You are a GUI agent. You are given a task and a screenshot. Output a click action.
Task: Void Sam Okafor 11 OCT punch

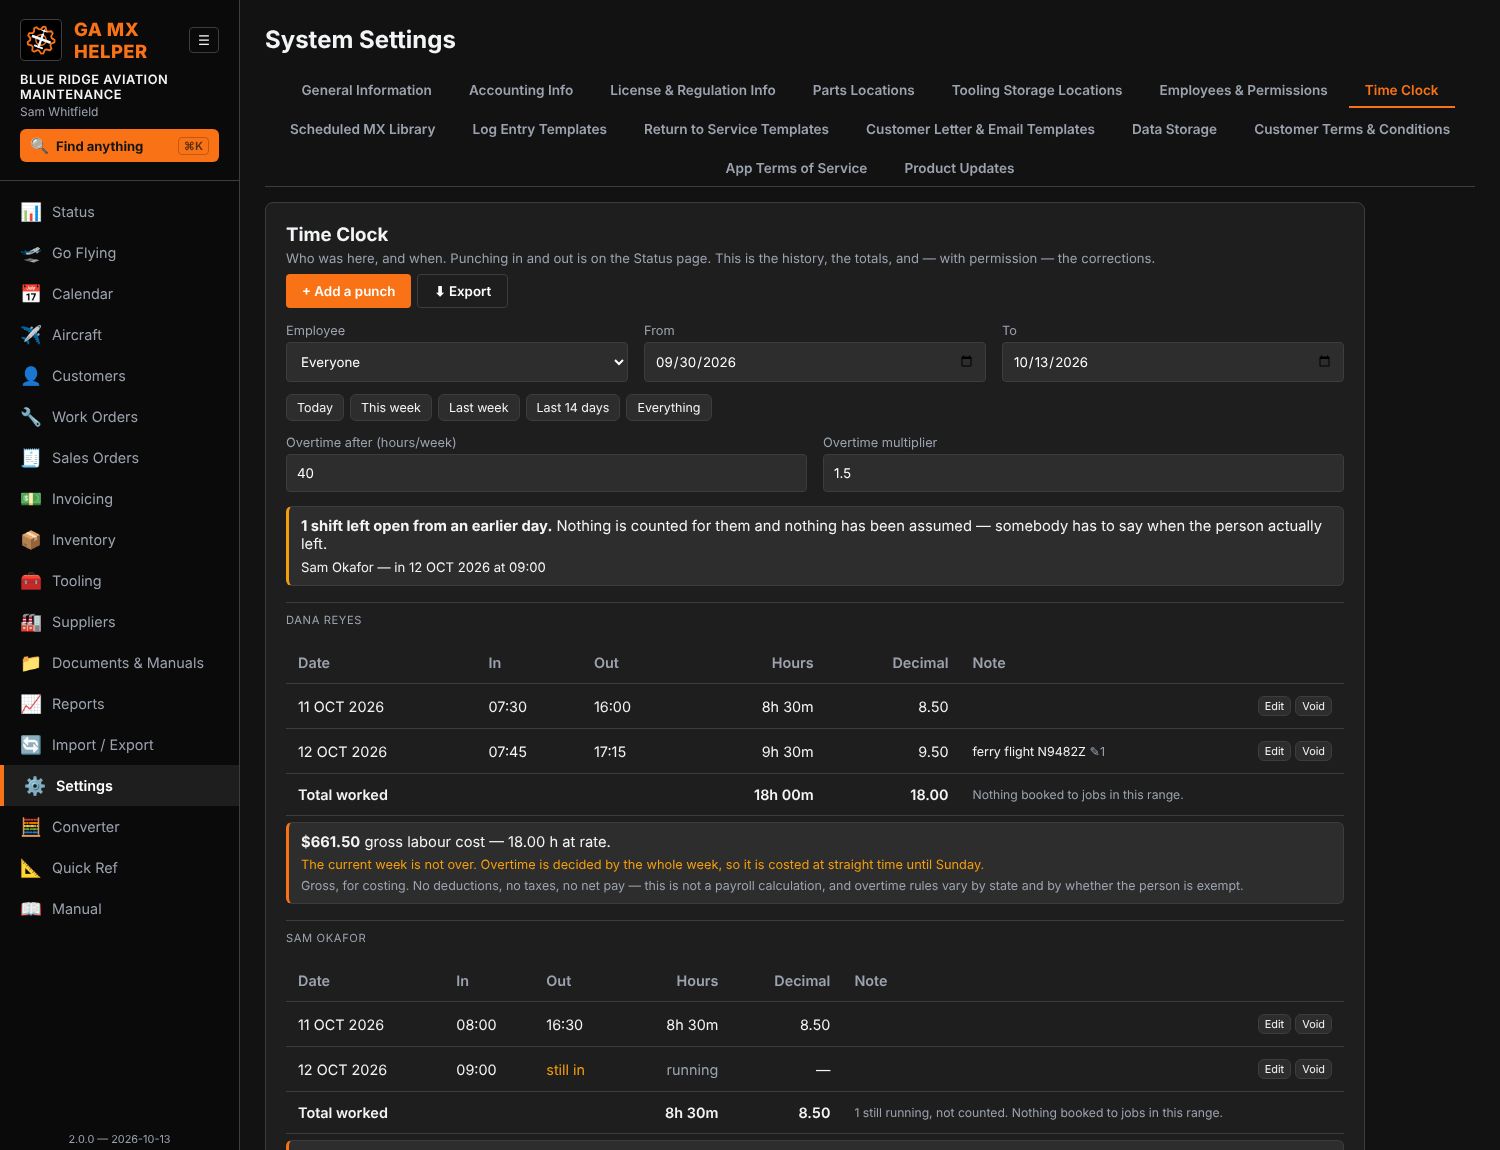[x=1313, y=1024]
